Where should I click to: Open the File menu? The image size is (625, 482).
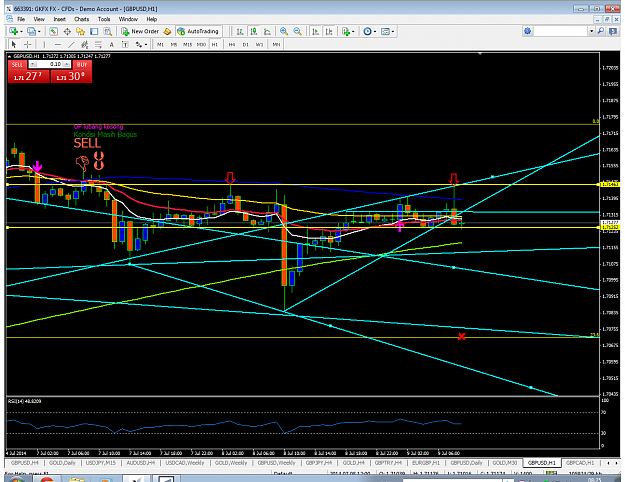tap(21, 19)
